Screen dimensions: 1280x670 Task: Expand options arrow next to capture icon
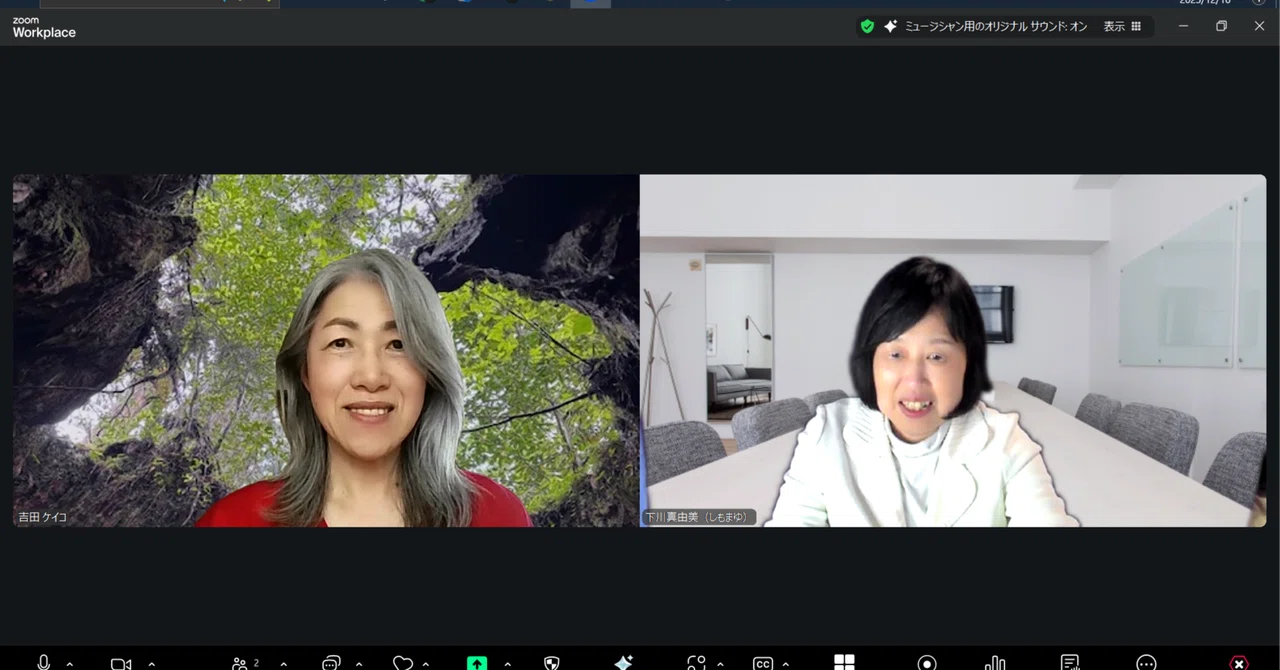(720, 664)
